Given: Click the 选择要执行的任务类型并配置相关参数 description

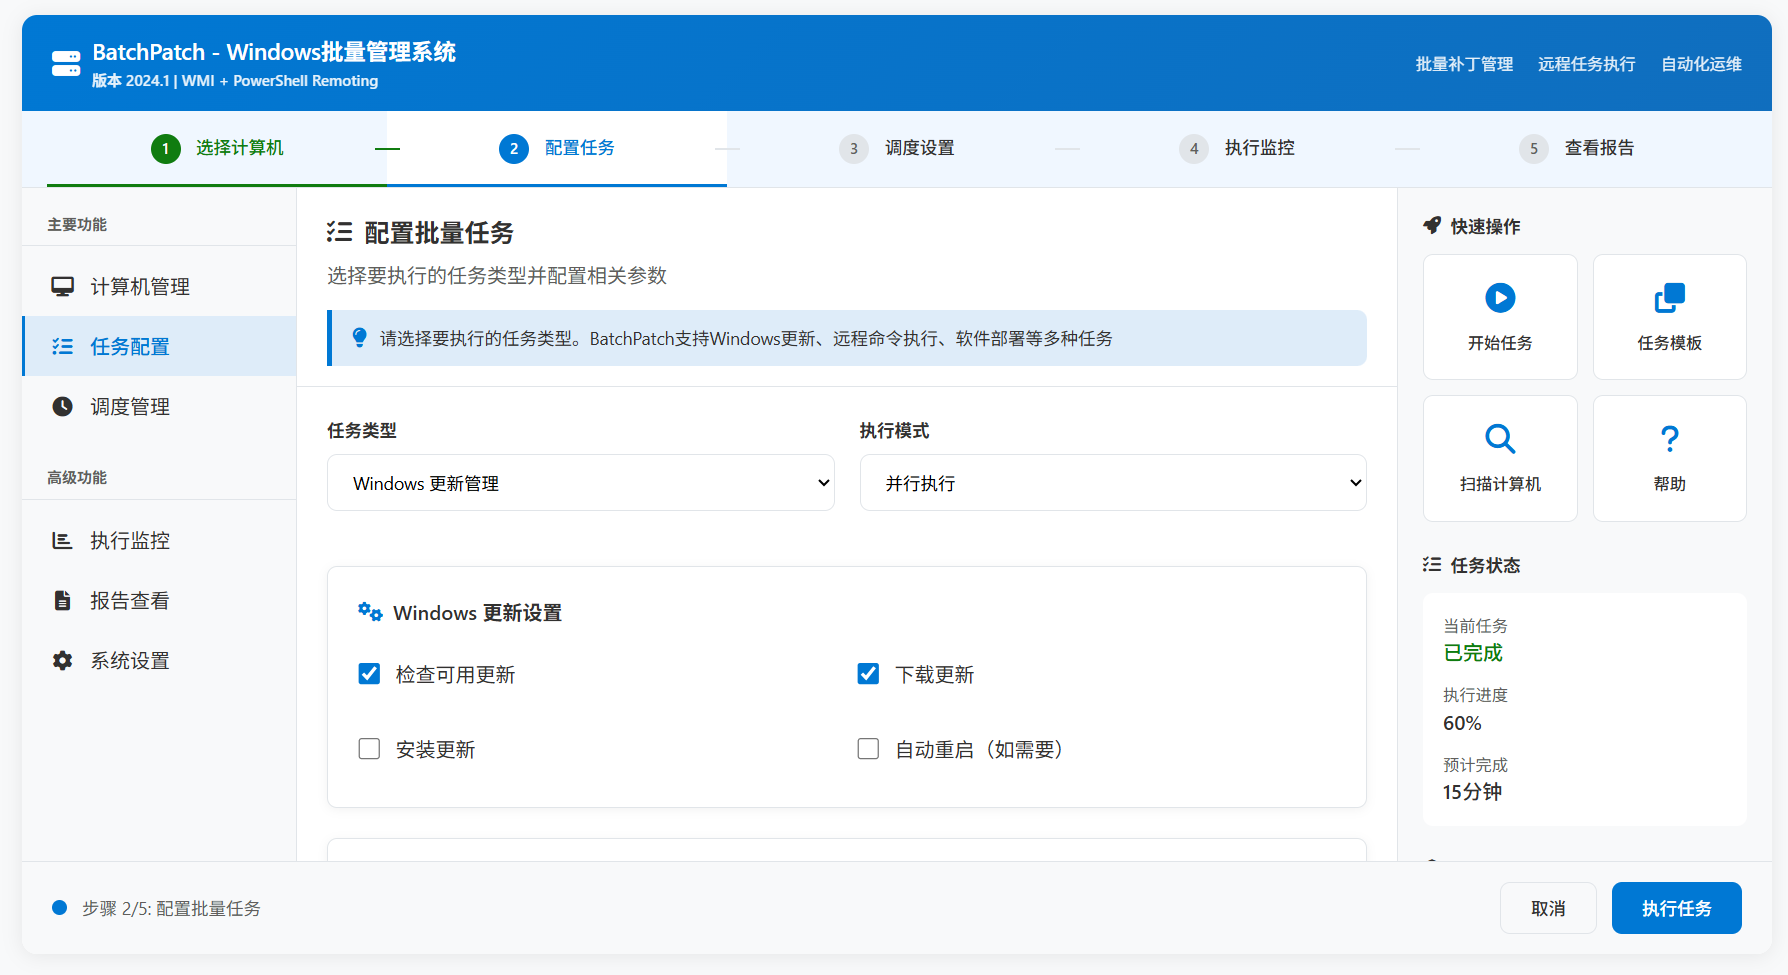Looking at the screenshot, I should (x=497, y=276).
